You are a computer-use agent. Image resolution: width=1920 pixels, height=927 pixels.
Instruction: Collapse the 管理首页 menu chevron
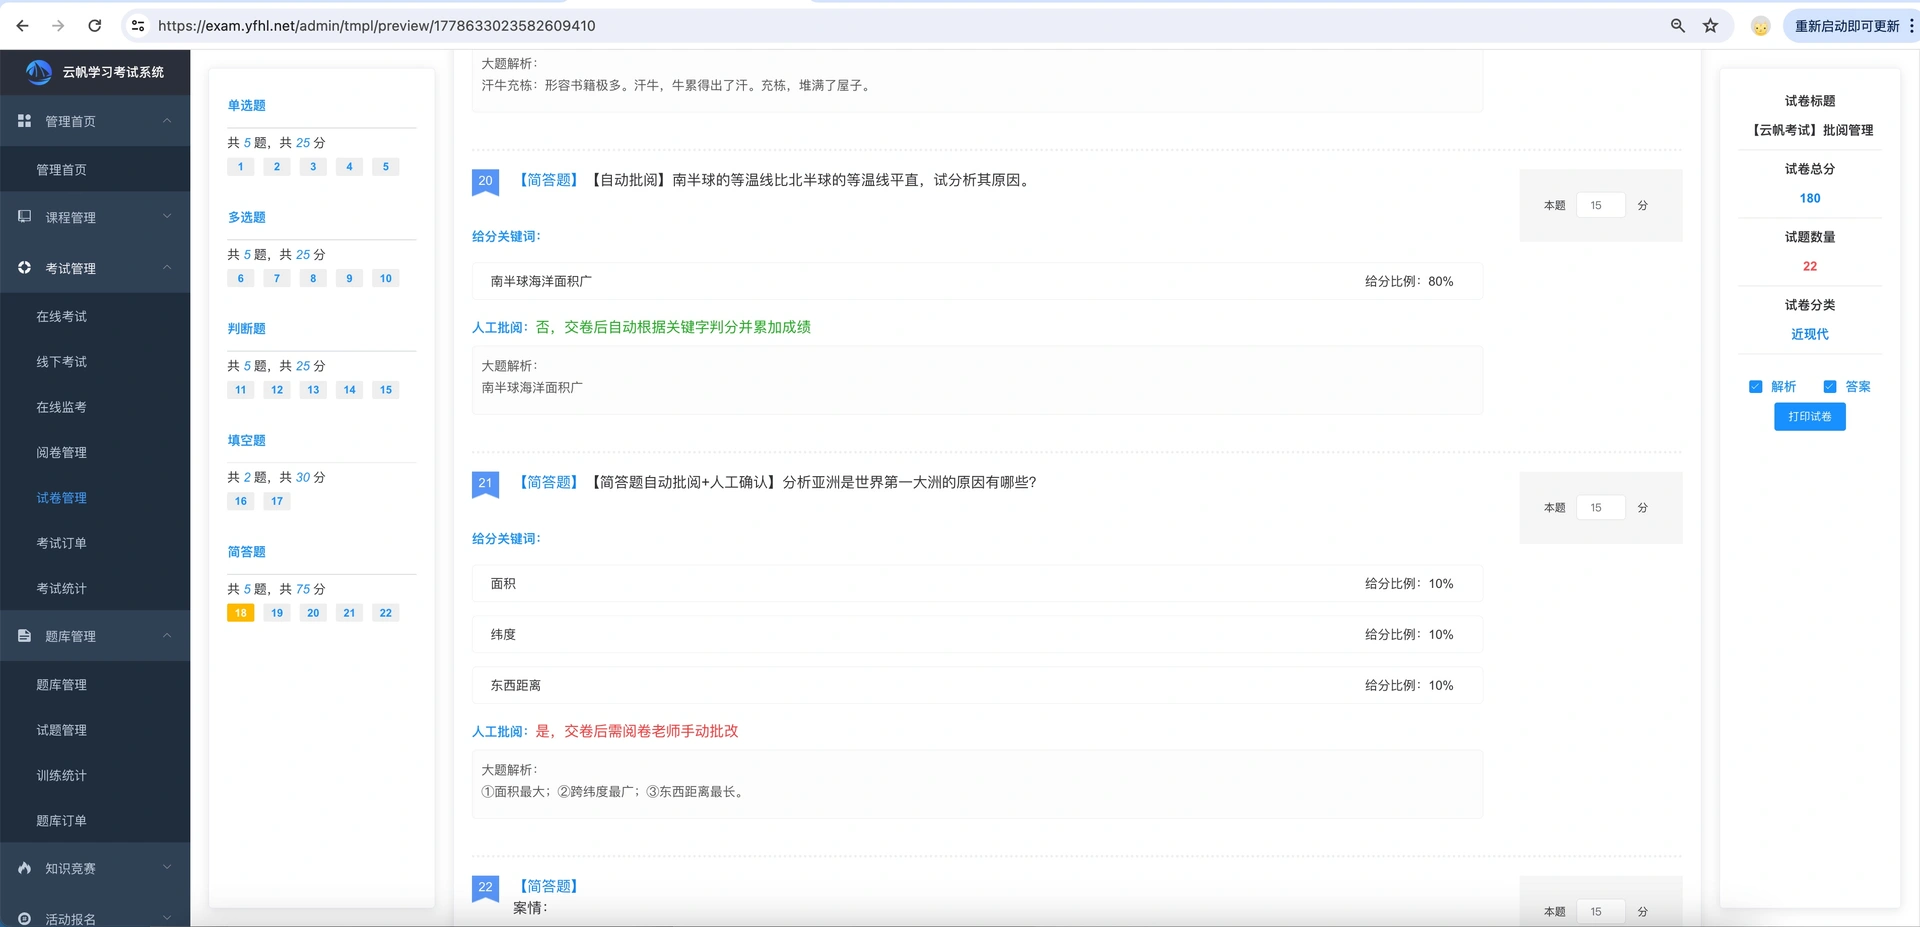(167, 121)
